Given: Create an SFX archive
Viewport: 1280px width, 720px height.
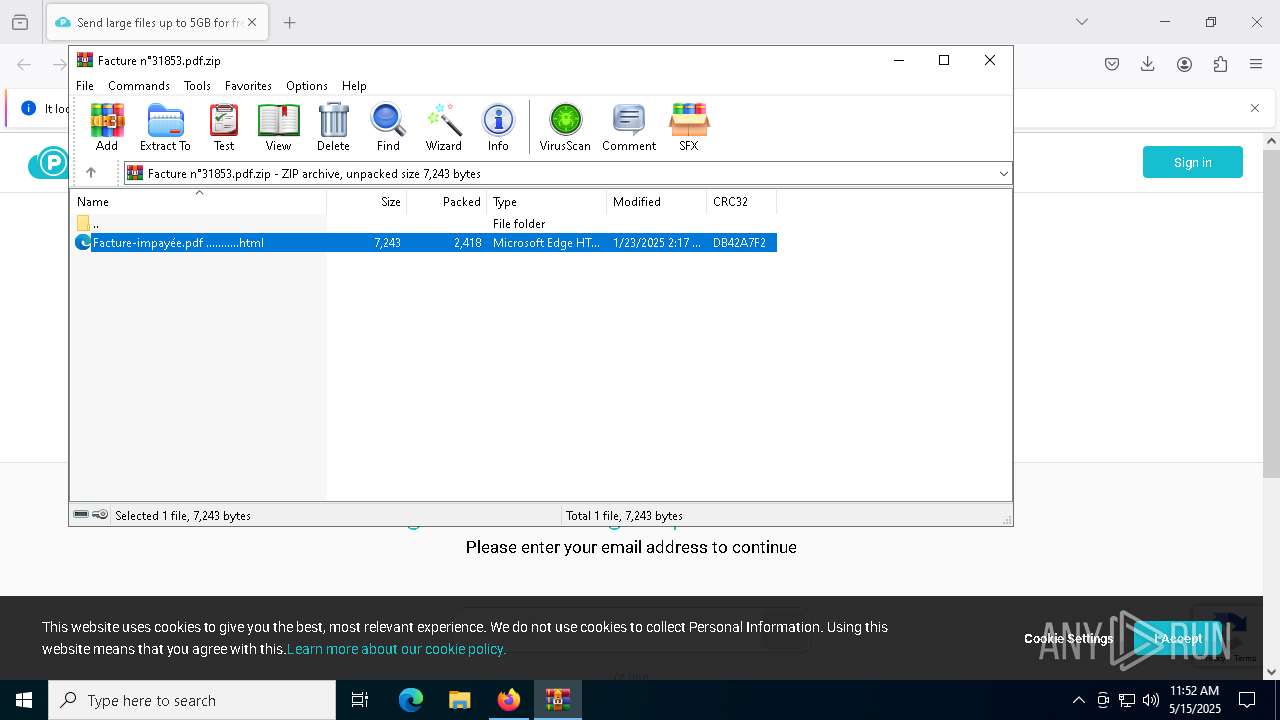Looking at the screenshot, I should pyautogui.click(x=689, y=127).
